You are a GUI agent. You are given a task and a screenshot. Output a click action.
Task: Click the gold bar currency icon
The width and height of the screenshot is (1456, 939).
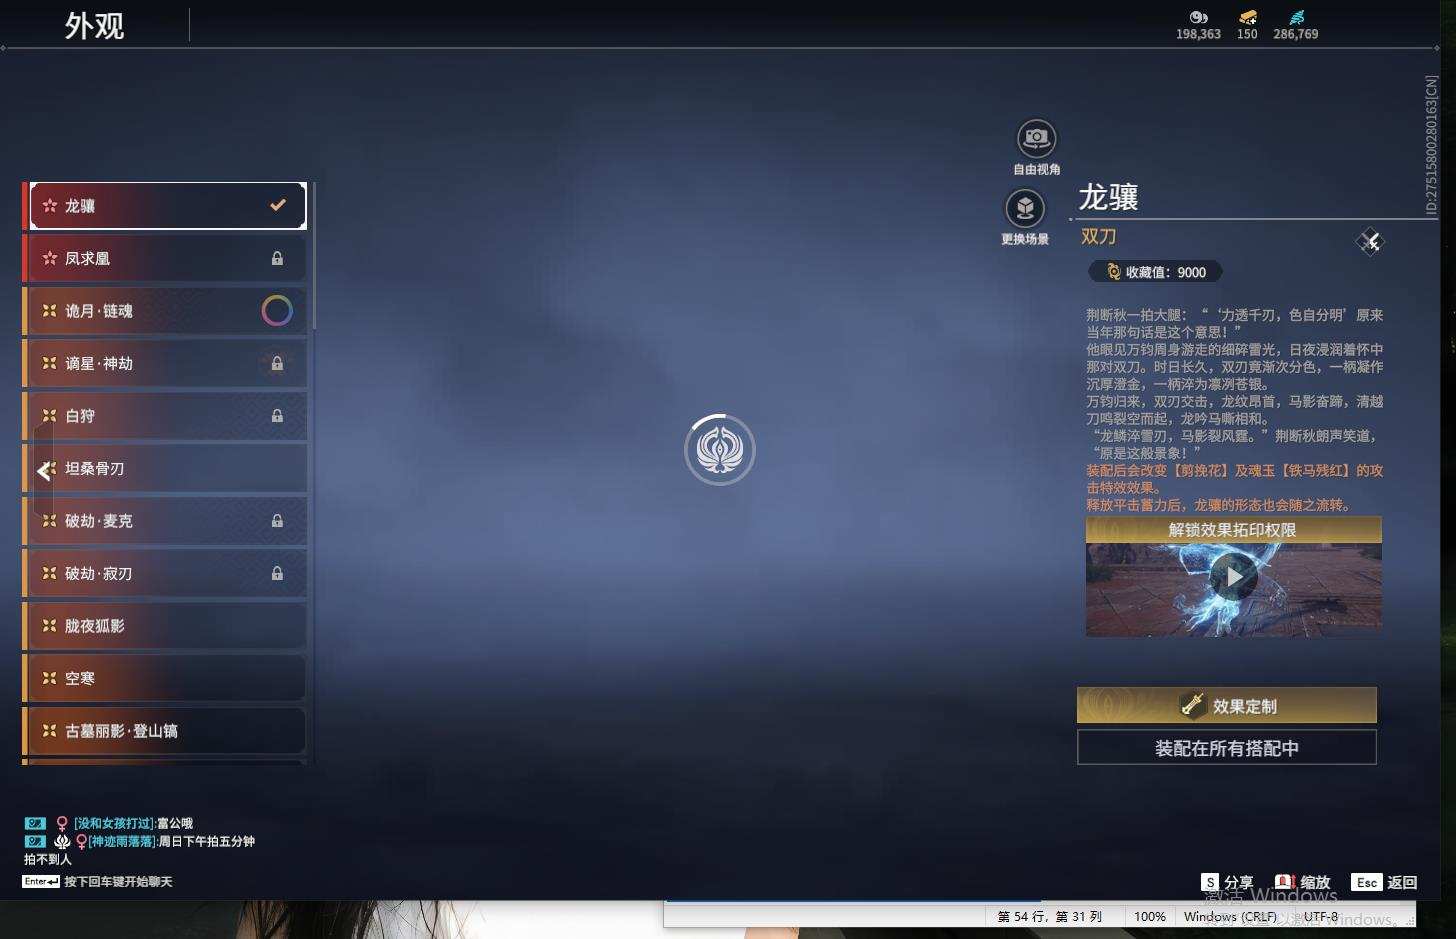1248,17
